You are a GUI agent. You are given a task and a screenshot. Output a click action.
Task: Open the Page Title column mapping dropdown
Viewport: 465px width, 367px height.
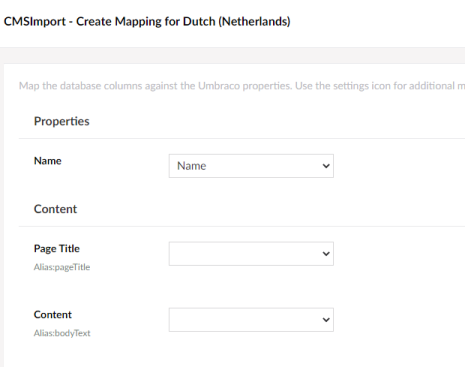pyautogui.click(x=251, y=254)
